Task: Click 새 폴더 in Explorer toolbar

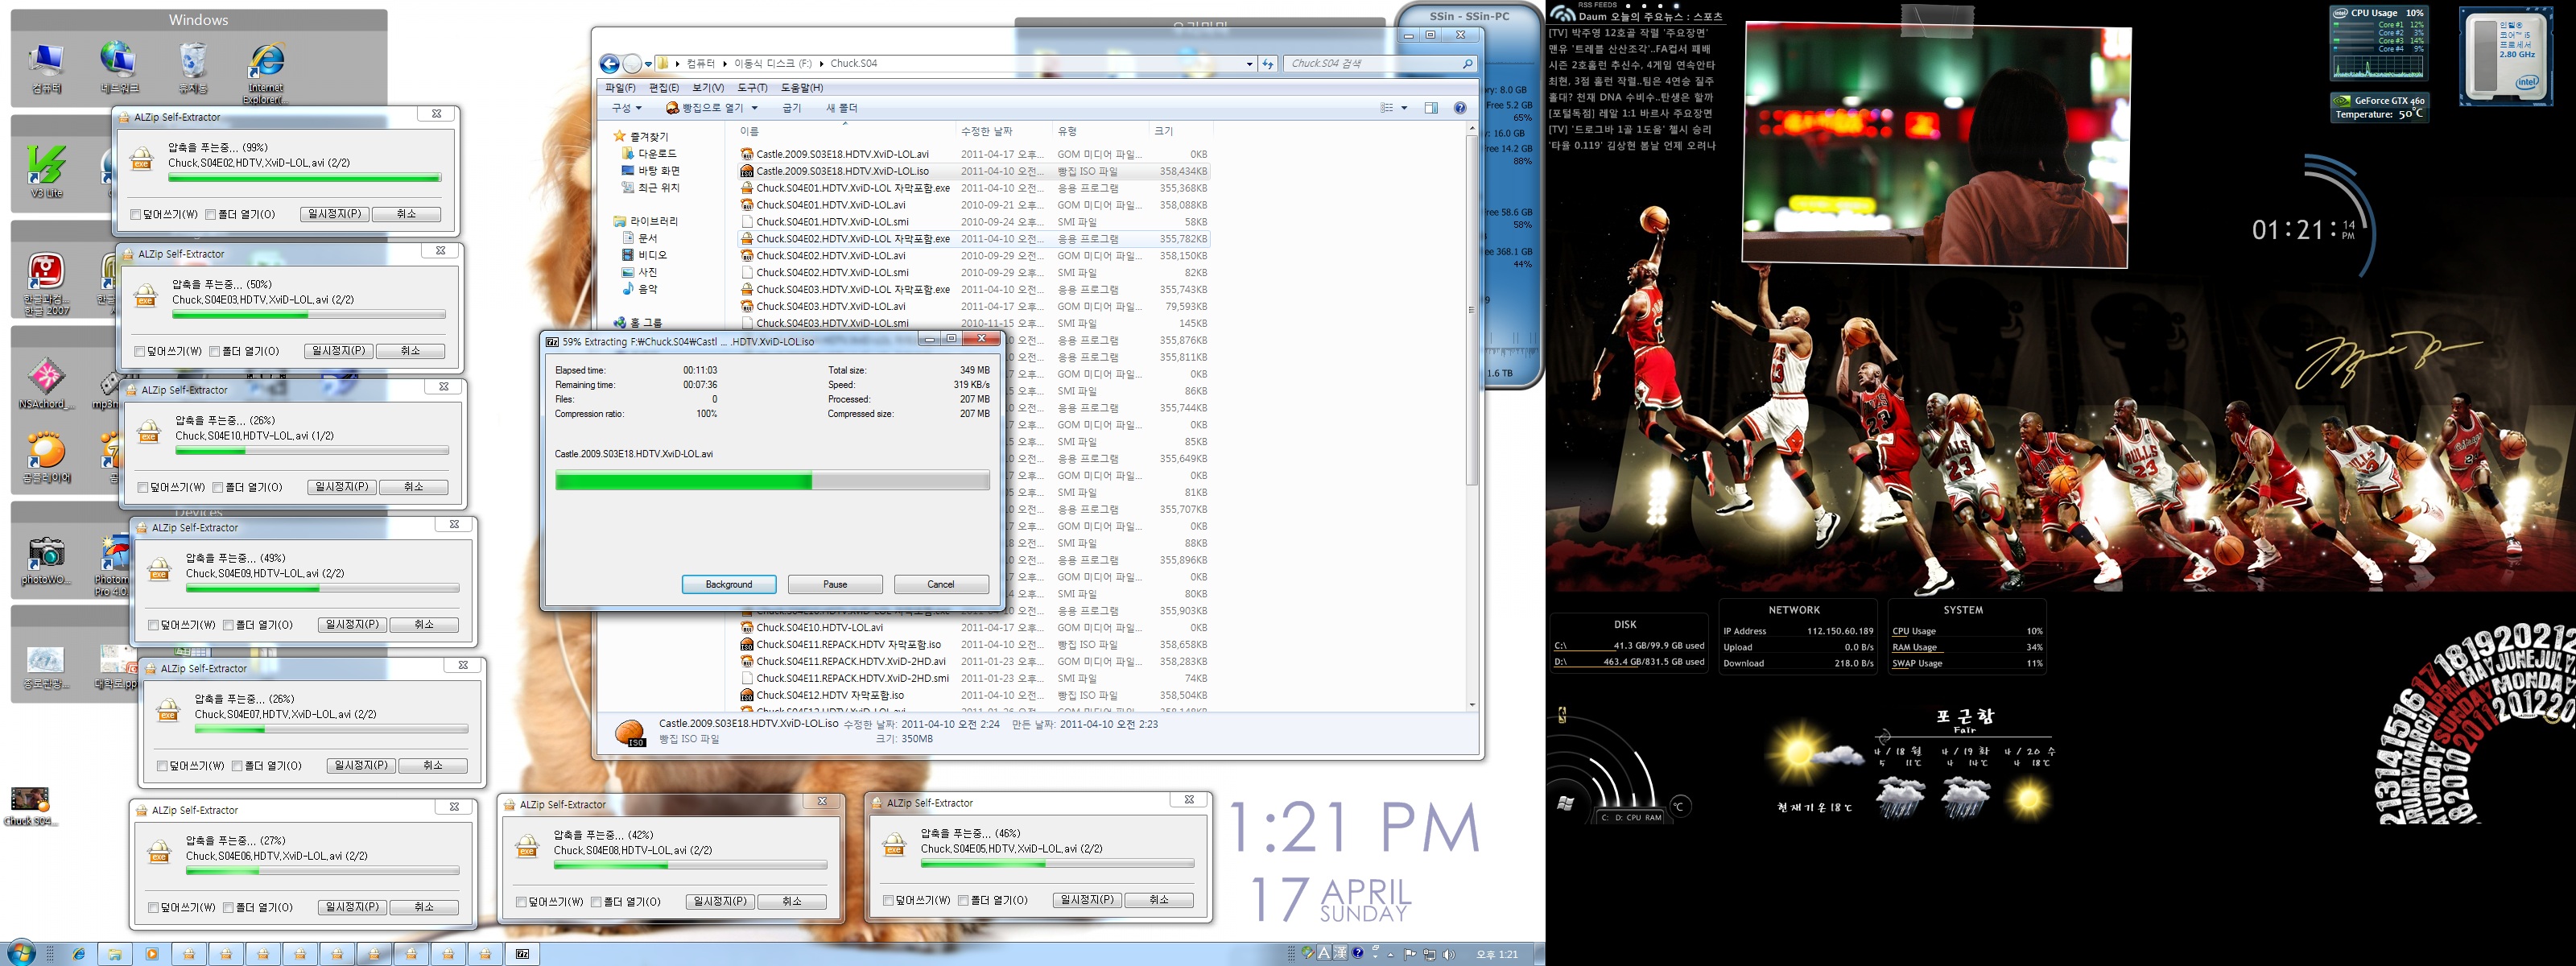Action: tap(842, 108)
